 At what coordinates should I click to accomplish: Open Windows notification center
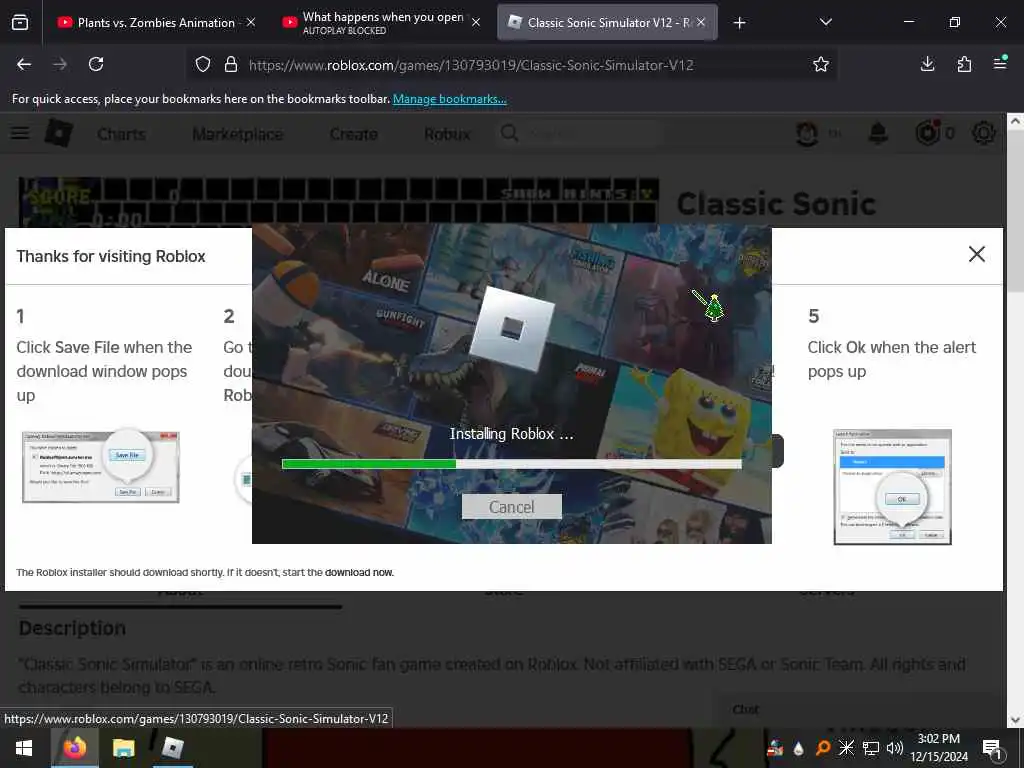click(x=992, y=748)
